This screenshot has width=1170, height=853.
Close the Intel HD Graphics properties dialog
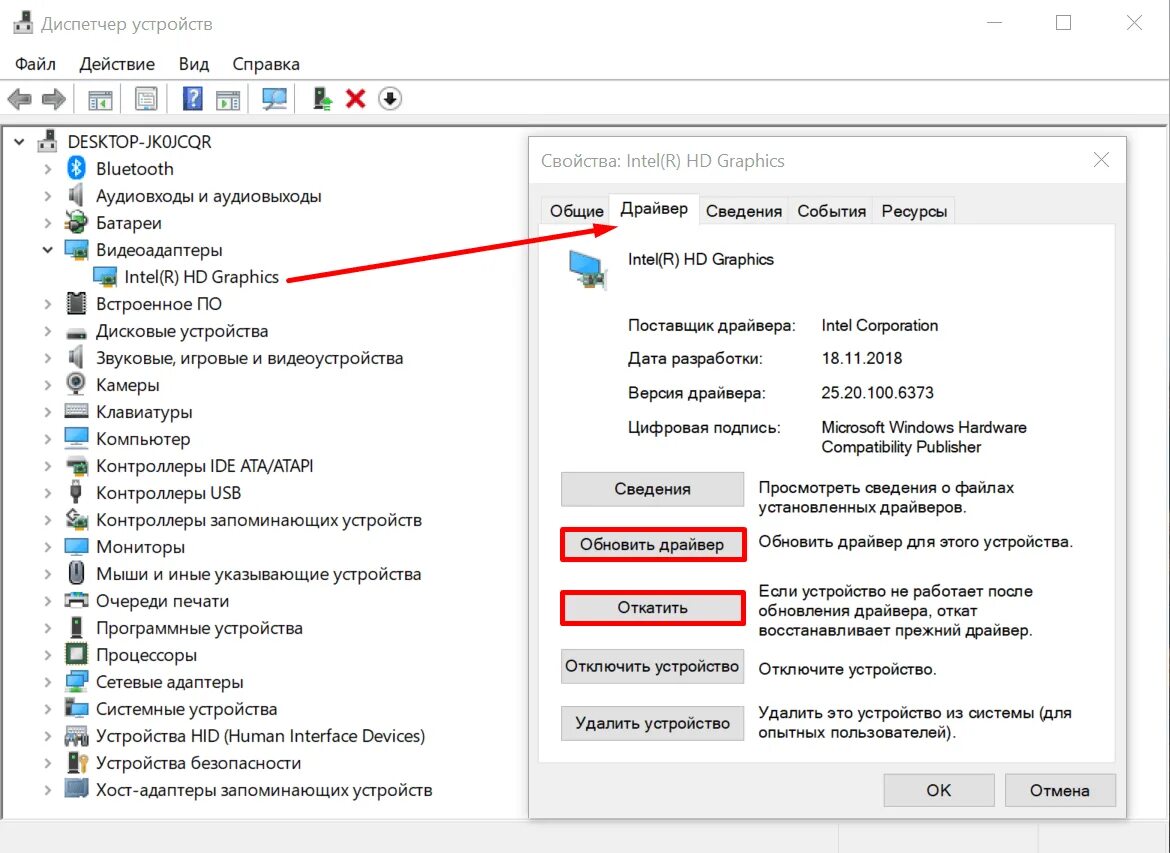click(x=1101, y=160)
